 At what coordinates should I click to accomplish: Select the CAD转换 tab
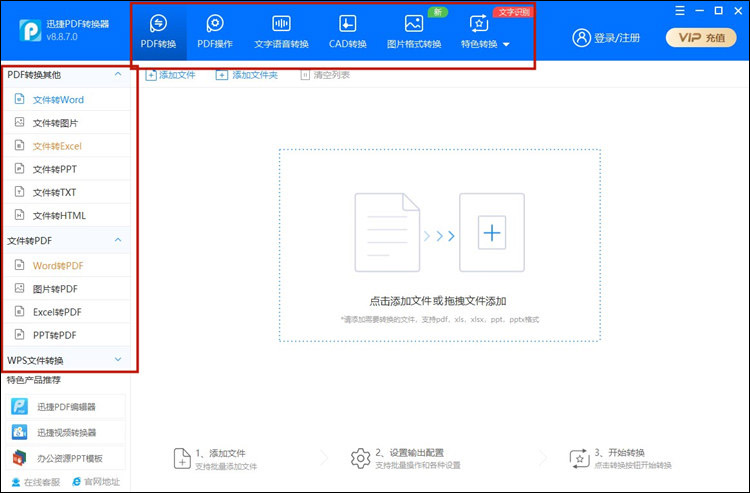pos(348,32)
